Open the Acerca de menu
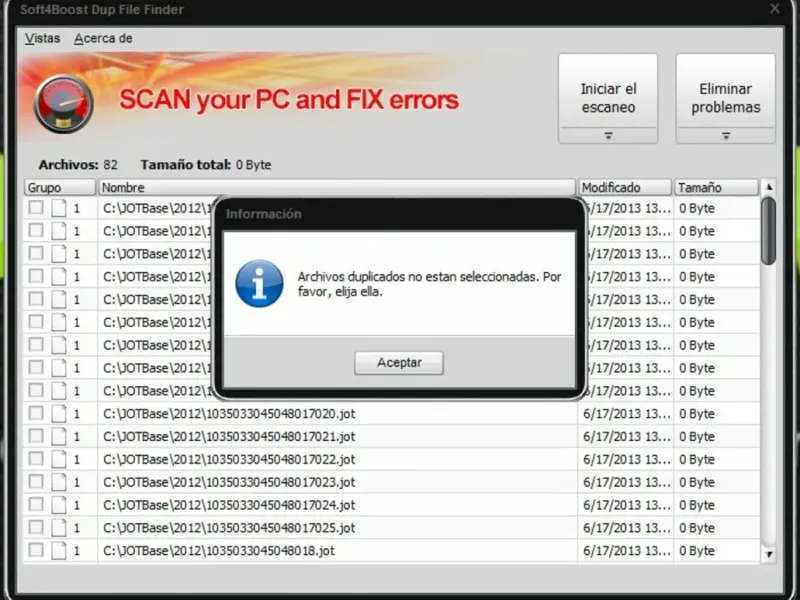 tap(104, 38)
